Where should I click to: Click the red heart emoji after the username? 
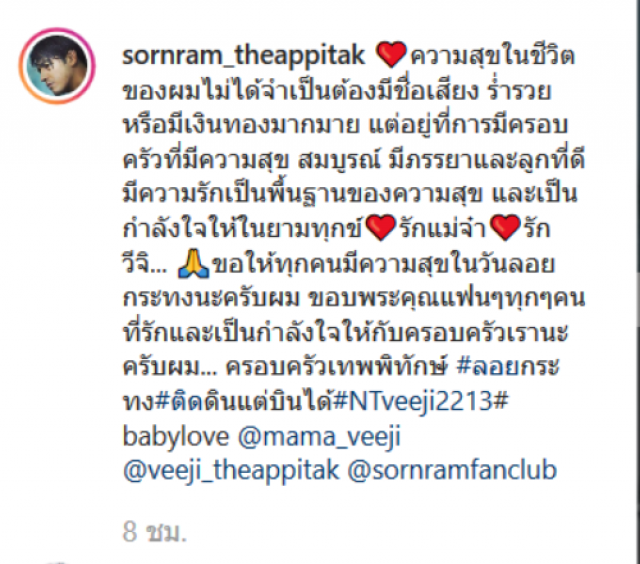click(x=391, y=54)
